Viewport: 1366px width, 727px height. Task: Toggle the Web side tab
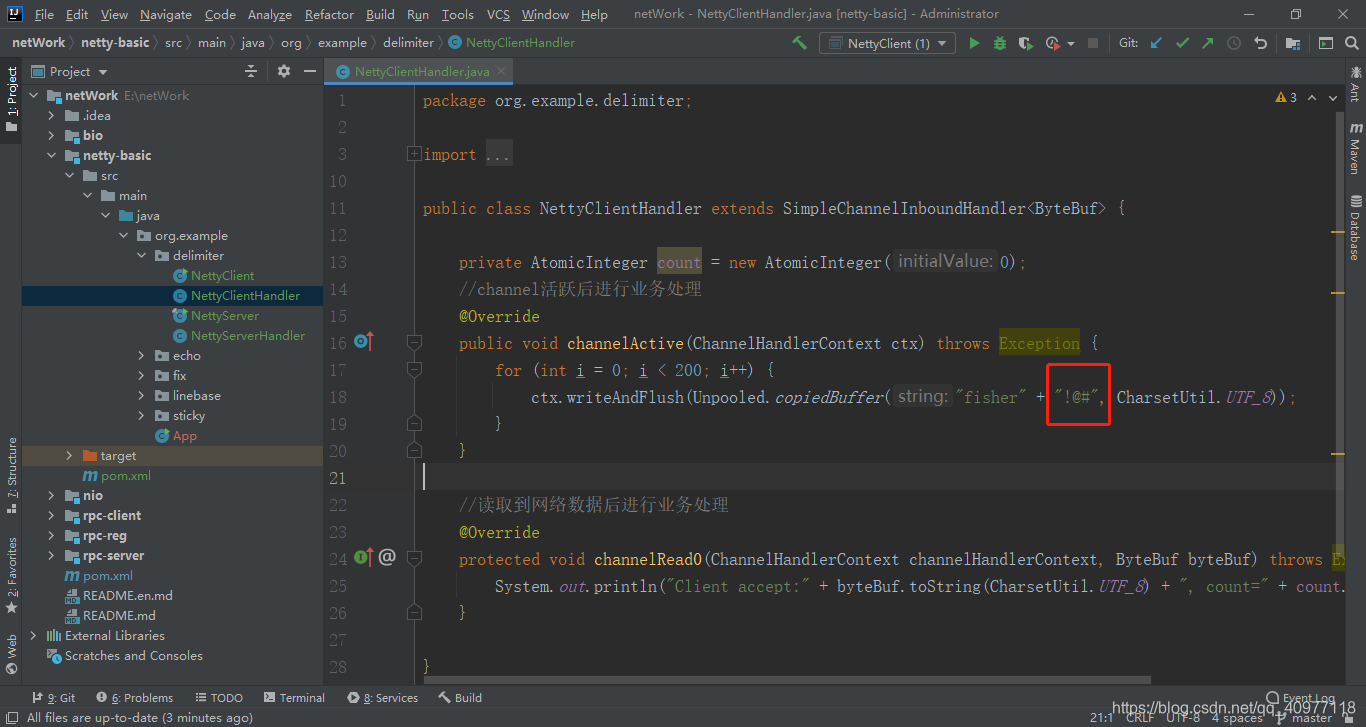click(x=11, y=654)
